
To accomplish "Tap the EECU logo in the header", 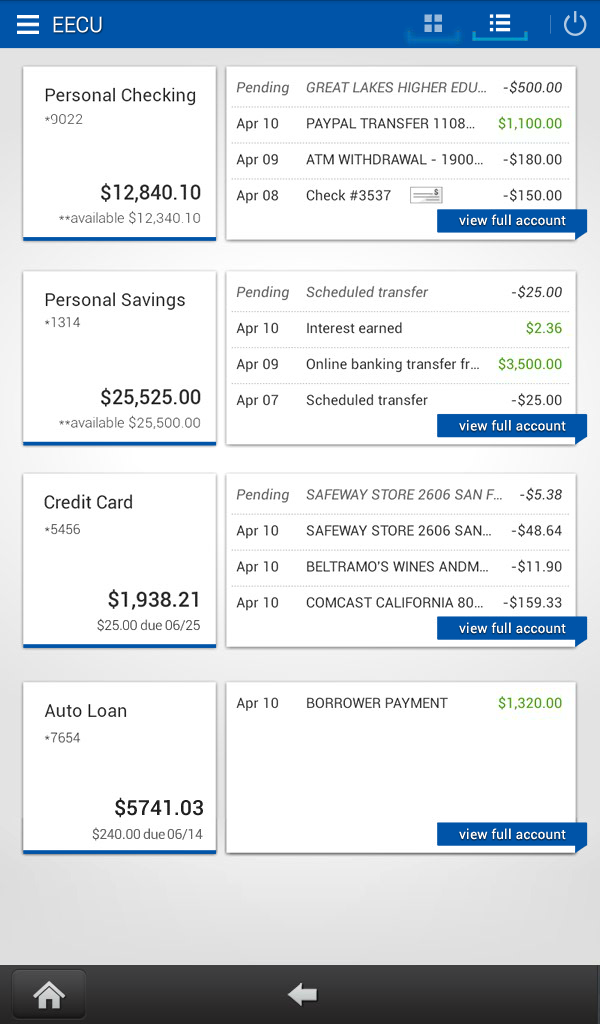I will tap(75, 24).
